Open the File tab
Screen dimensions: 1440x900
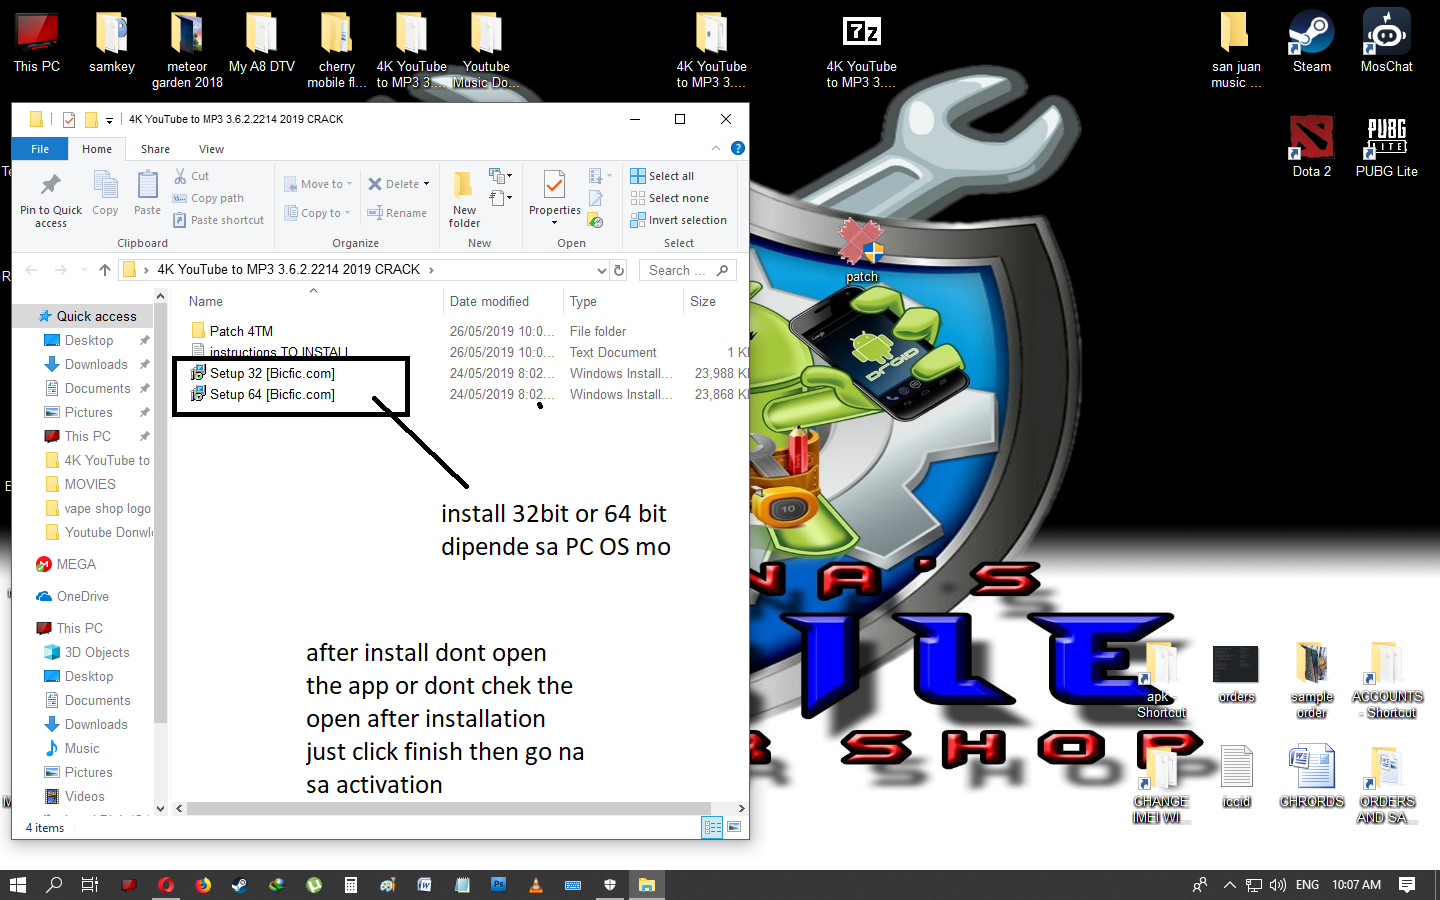(40, 149)
